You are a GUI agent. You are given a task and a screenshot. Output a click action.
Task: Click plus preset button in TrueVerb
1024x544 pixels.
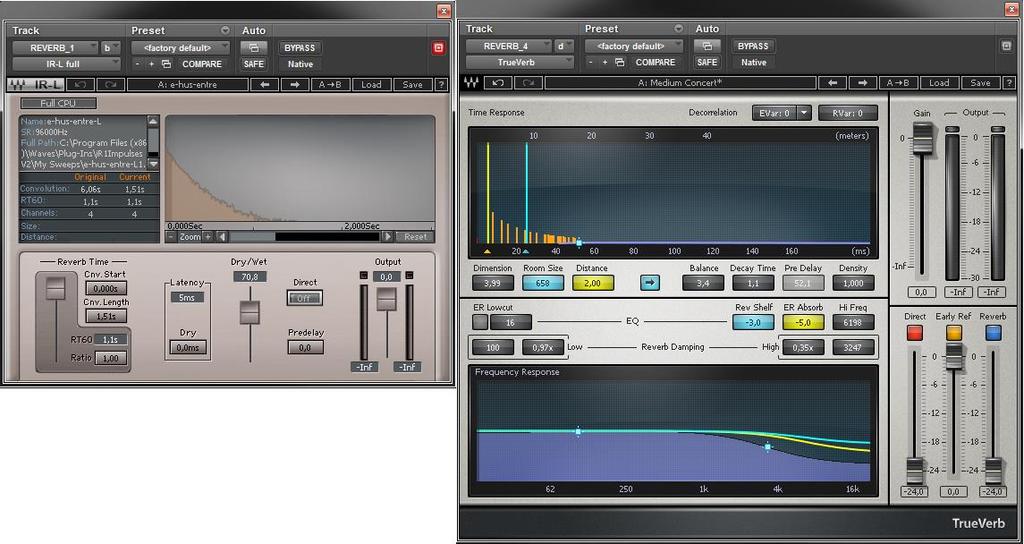[605, 62]
